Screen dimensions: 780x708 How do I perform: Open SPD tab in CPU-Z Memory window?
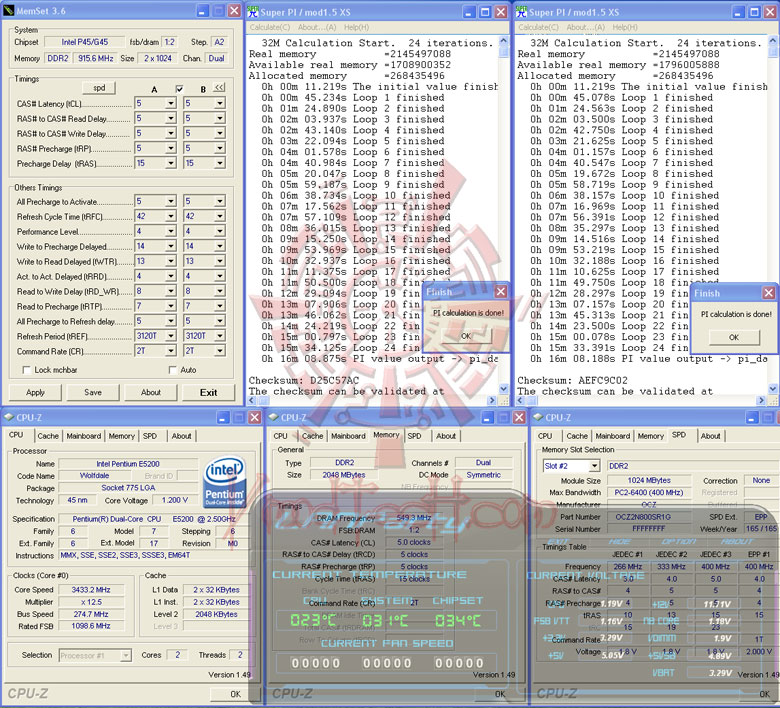pos(414,436)
